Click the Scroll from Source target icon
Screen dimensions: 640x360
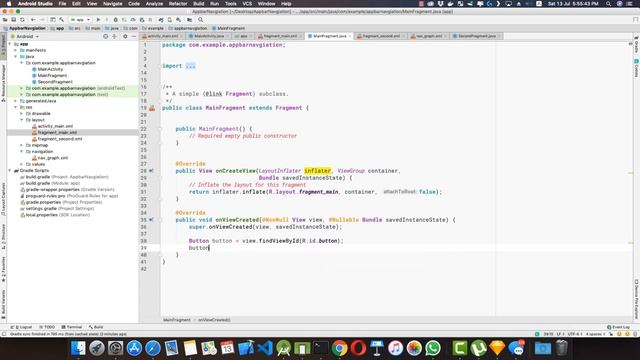105,36
